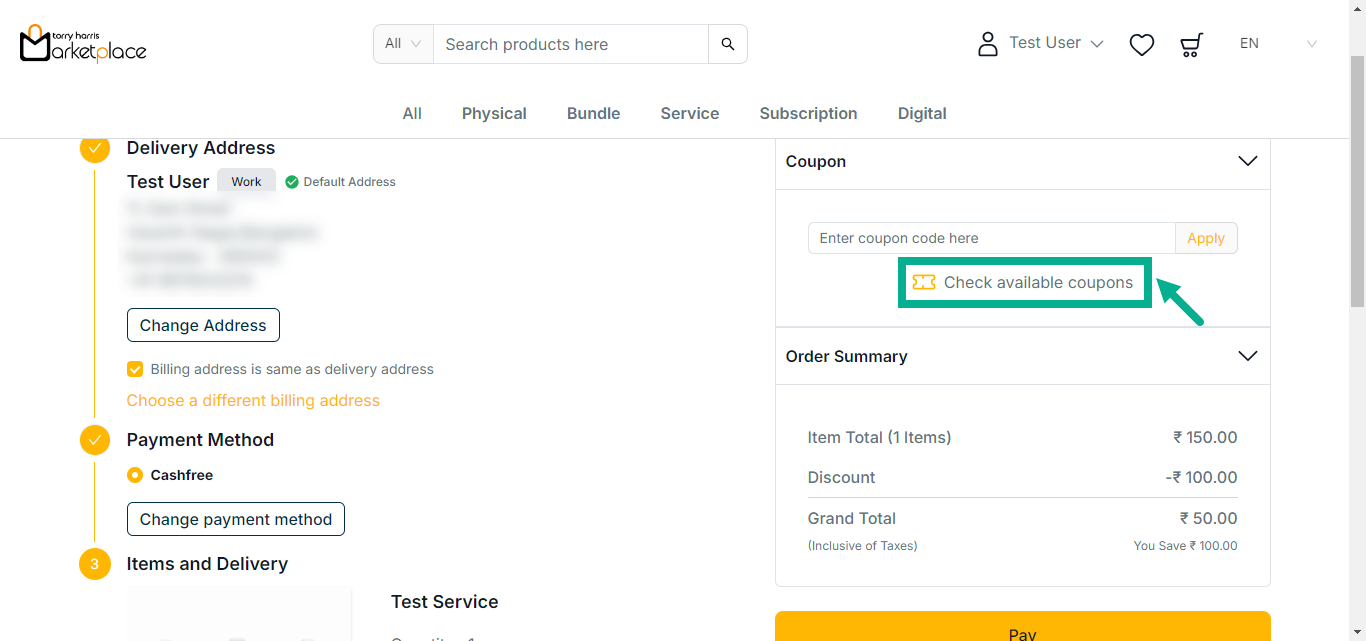The height and width of the screenshot is (641, 1366).
Task: Click the search magnifier icon
Action: pos(727,44)
